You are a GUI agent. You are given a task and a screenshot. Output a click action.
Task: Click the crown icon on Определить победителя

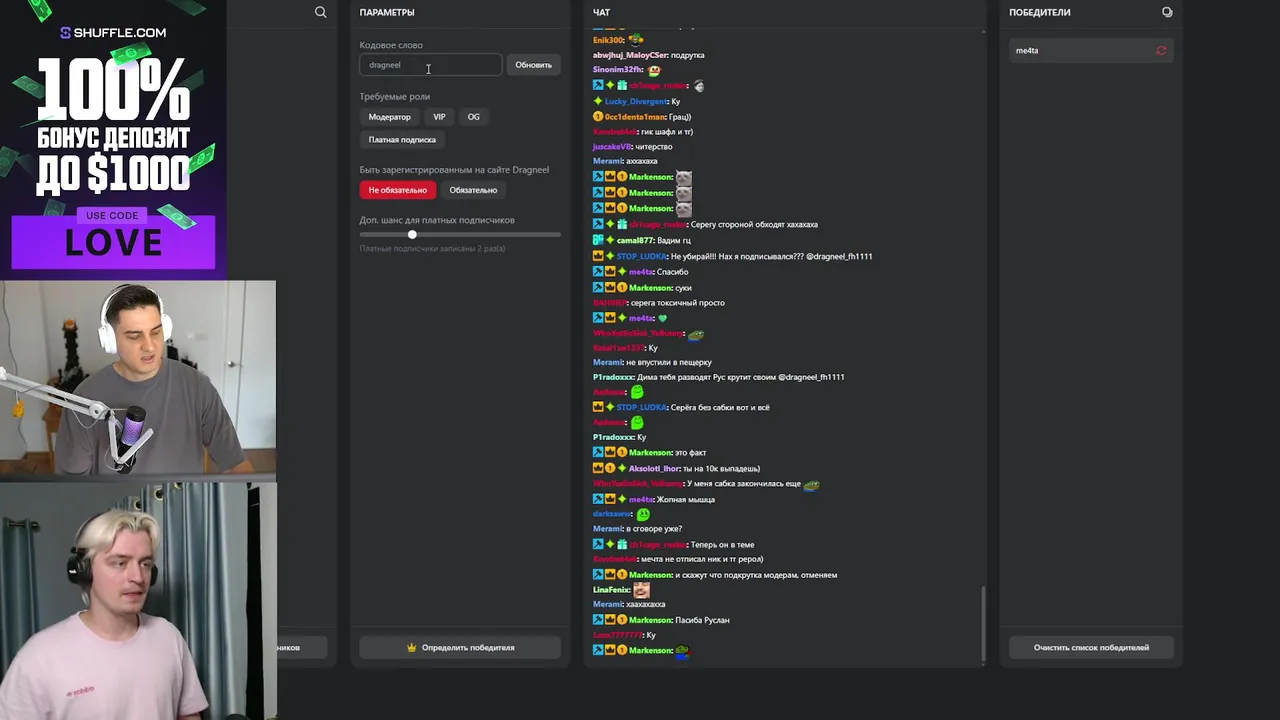click(x=412, y=648)
